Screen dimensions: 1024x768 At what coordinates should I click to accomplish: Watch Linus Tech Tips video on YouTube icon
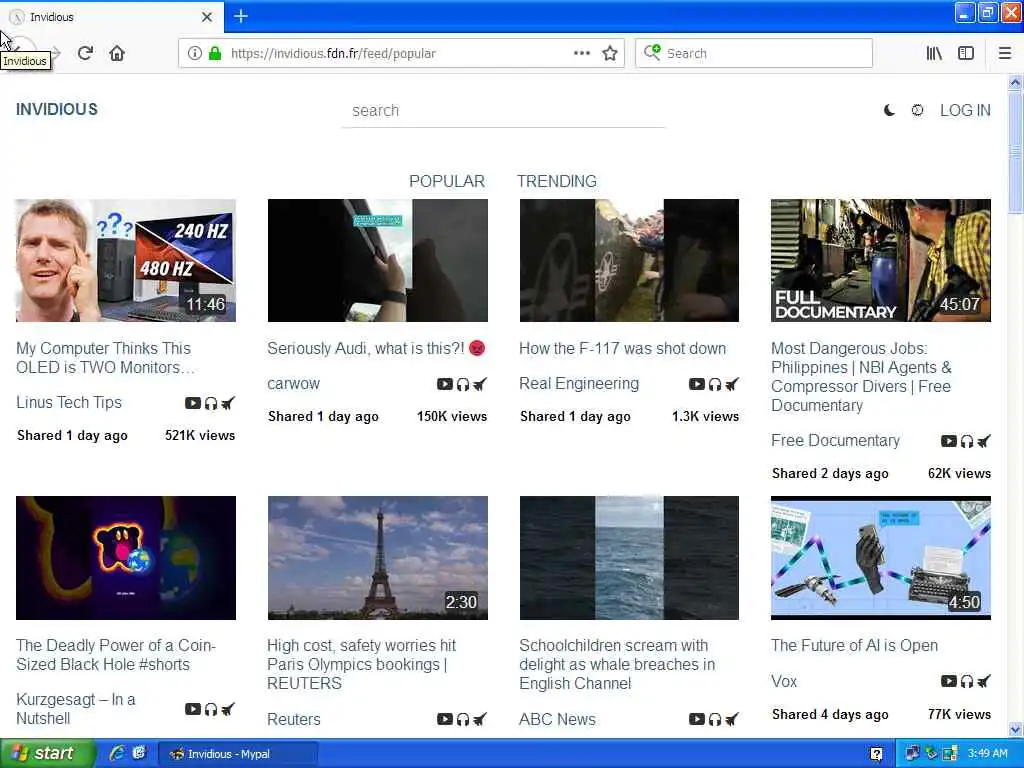coord(193,403)
